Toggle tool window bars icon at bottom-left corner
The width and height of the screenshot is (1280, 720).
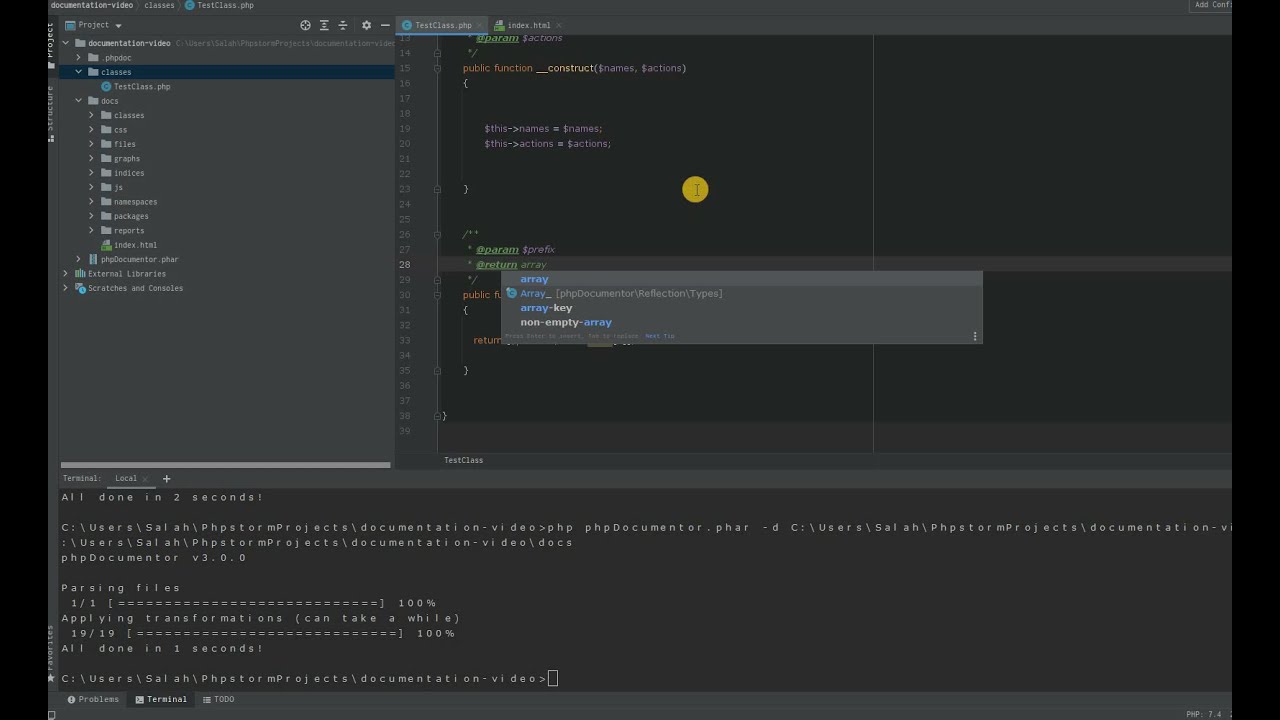(52, 714)
